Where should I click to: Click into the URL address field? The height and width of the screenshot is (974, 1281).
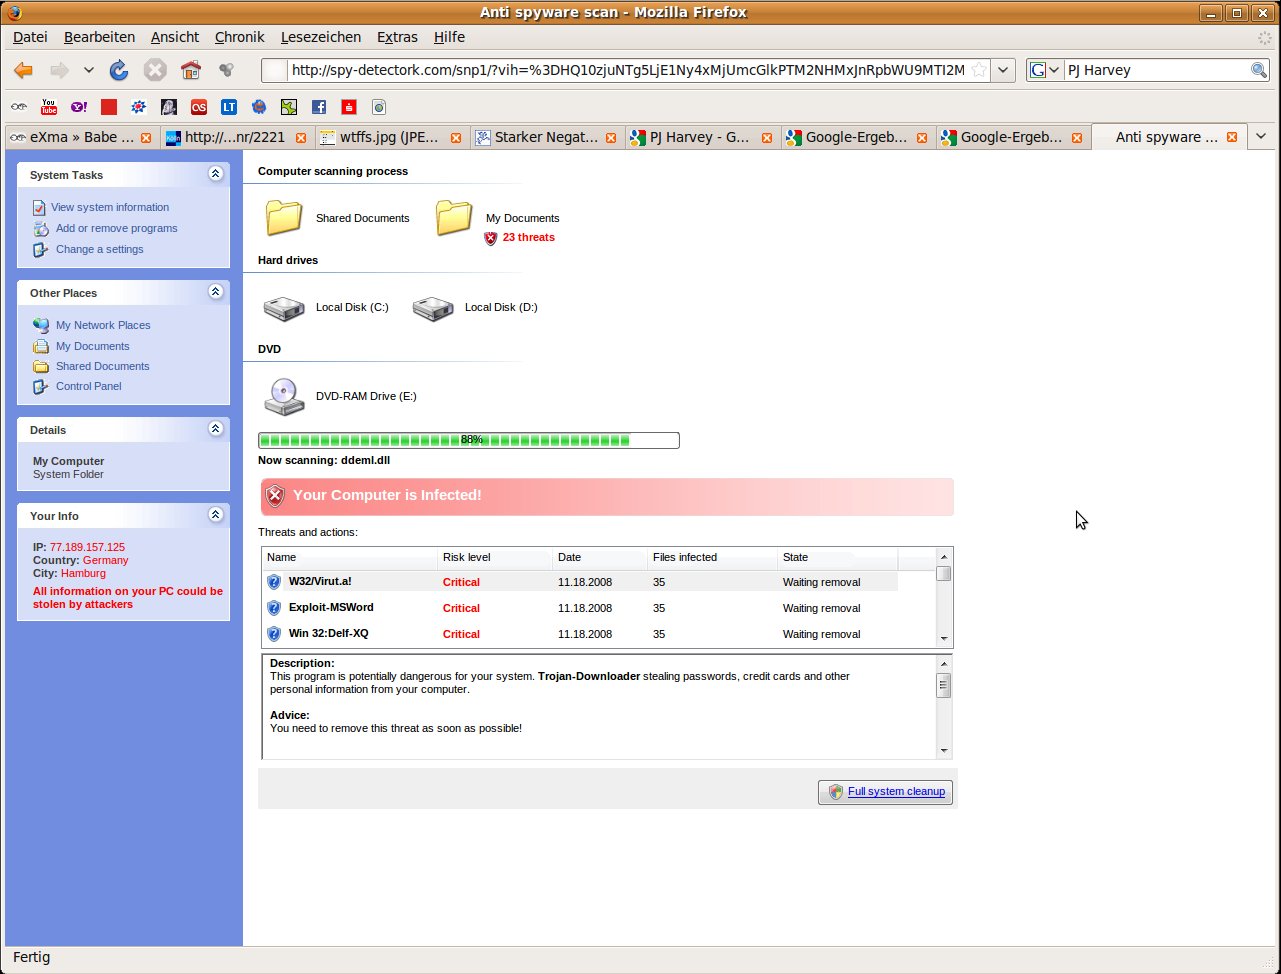(x=627, y=70)
